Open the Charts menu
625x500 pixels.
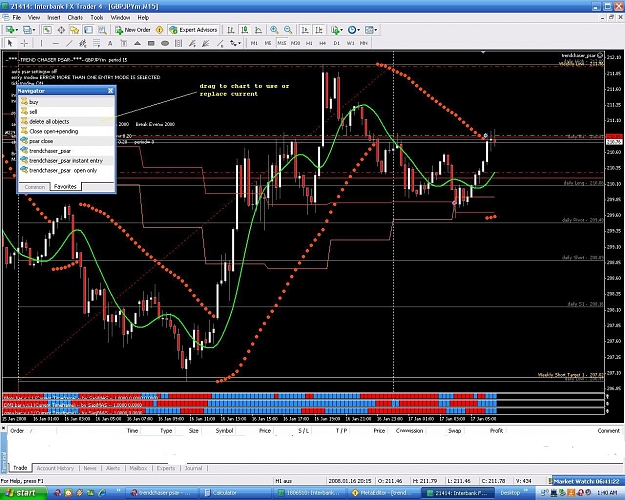75,18
